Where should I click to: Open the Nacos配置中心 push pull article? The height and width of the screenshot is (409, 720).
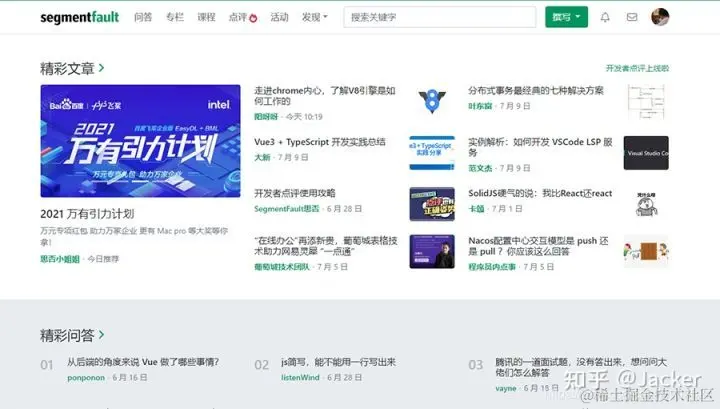tap(538, 246)
